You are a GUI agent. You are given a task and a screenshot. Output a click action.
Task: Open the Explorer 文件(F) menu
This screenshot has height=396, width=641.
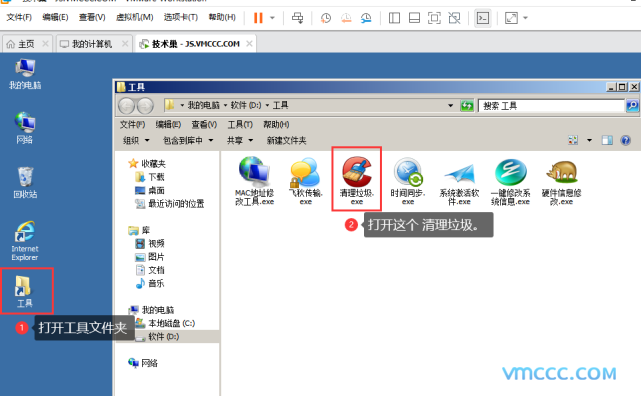click(132, 124)
